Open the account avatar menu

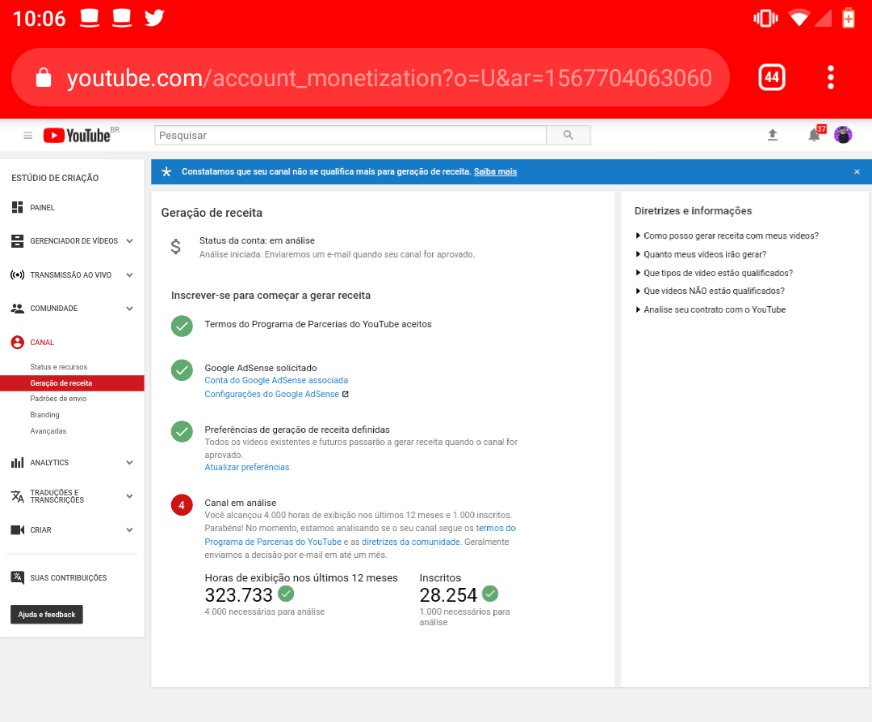click(843, 135)
